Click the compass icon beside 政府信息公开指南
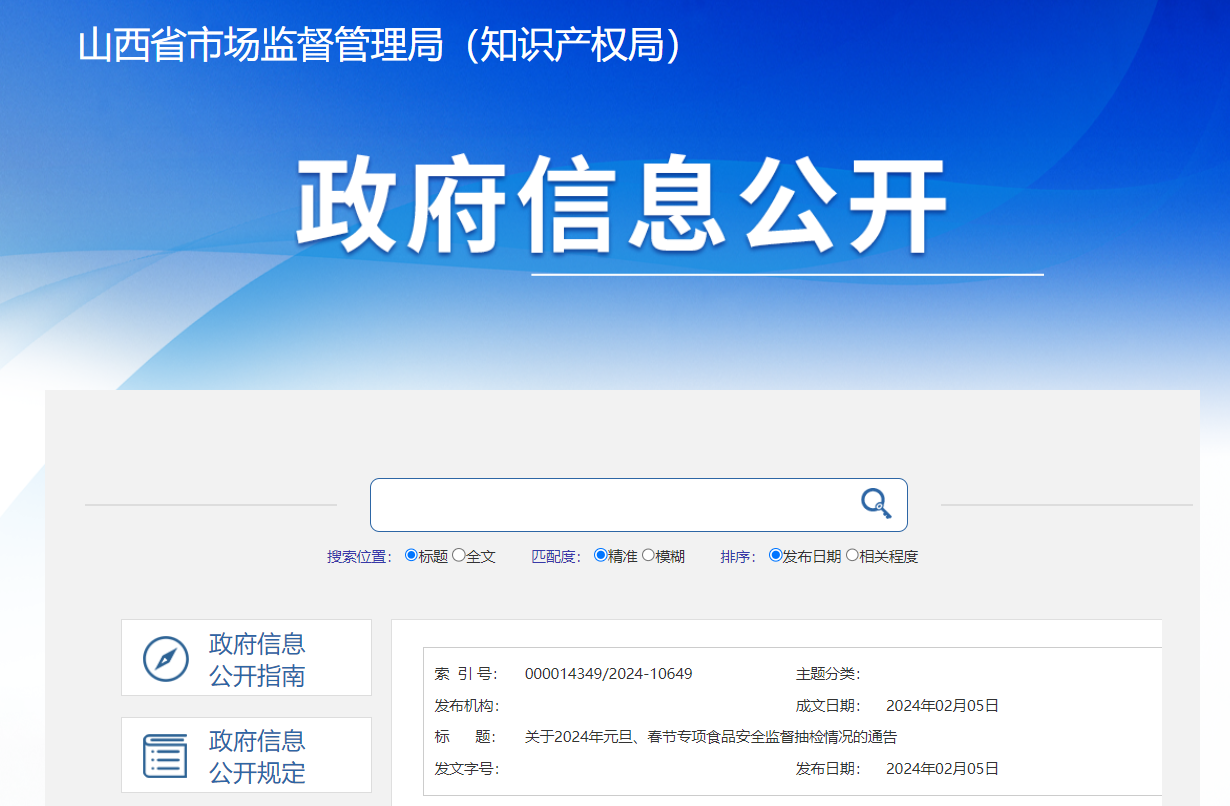 pyautogui.click(x=166, y=658)
